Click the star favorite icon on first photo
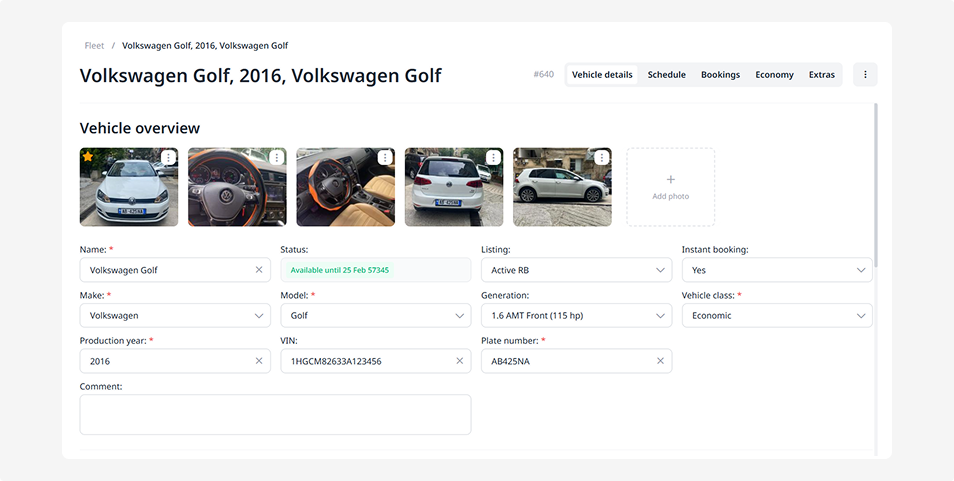This screenshot has width=954, height=481. (88, 157)
